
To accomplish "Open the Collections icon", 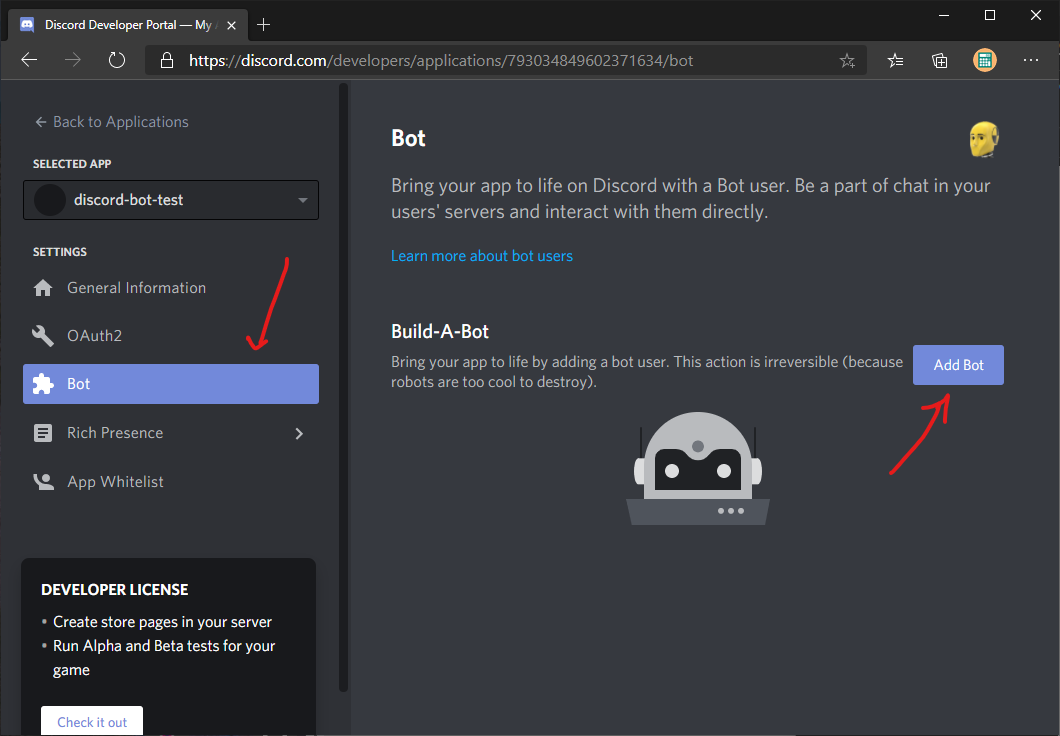I will tap(940, 61).
